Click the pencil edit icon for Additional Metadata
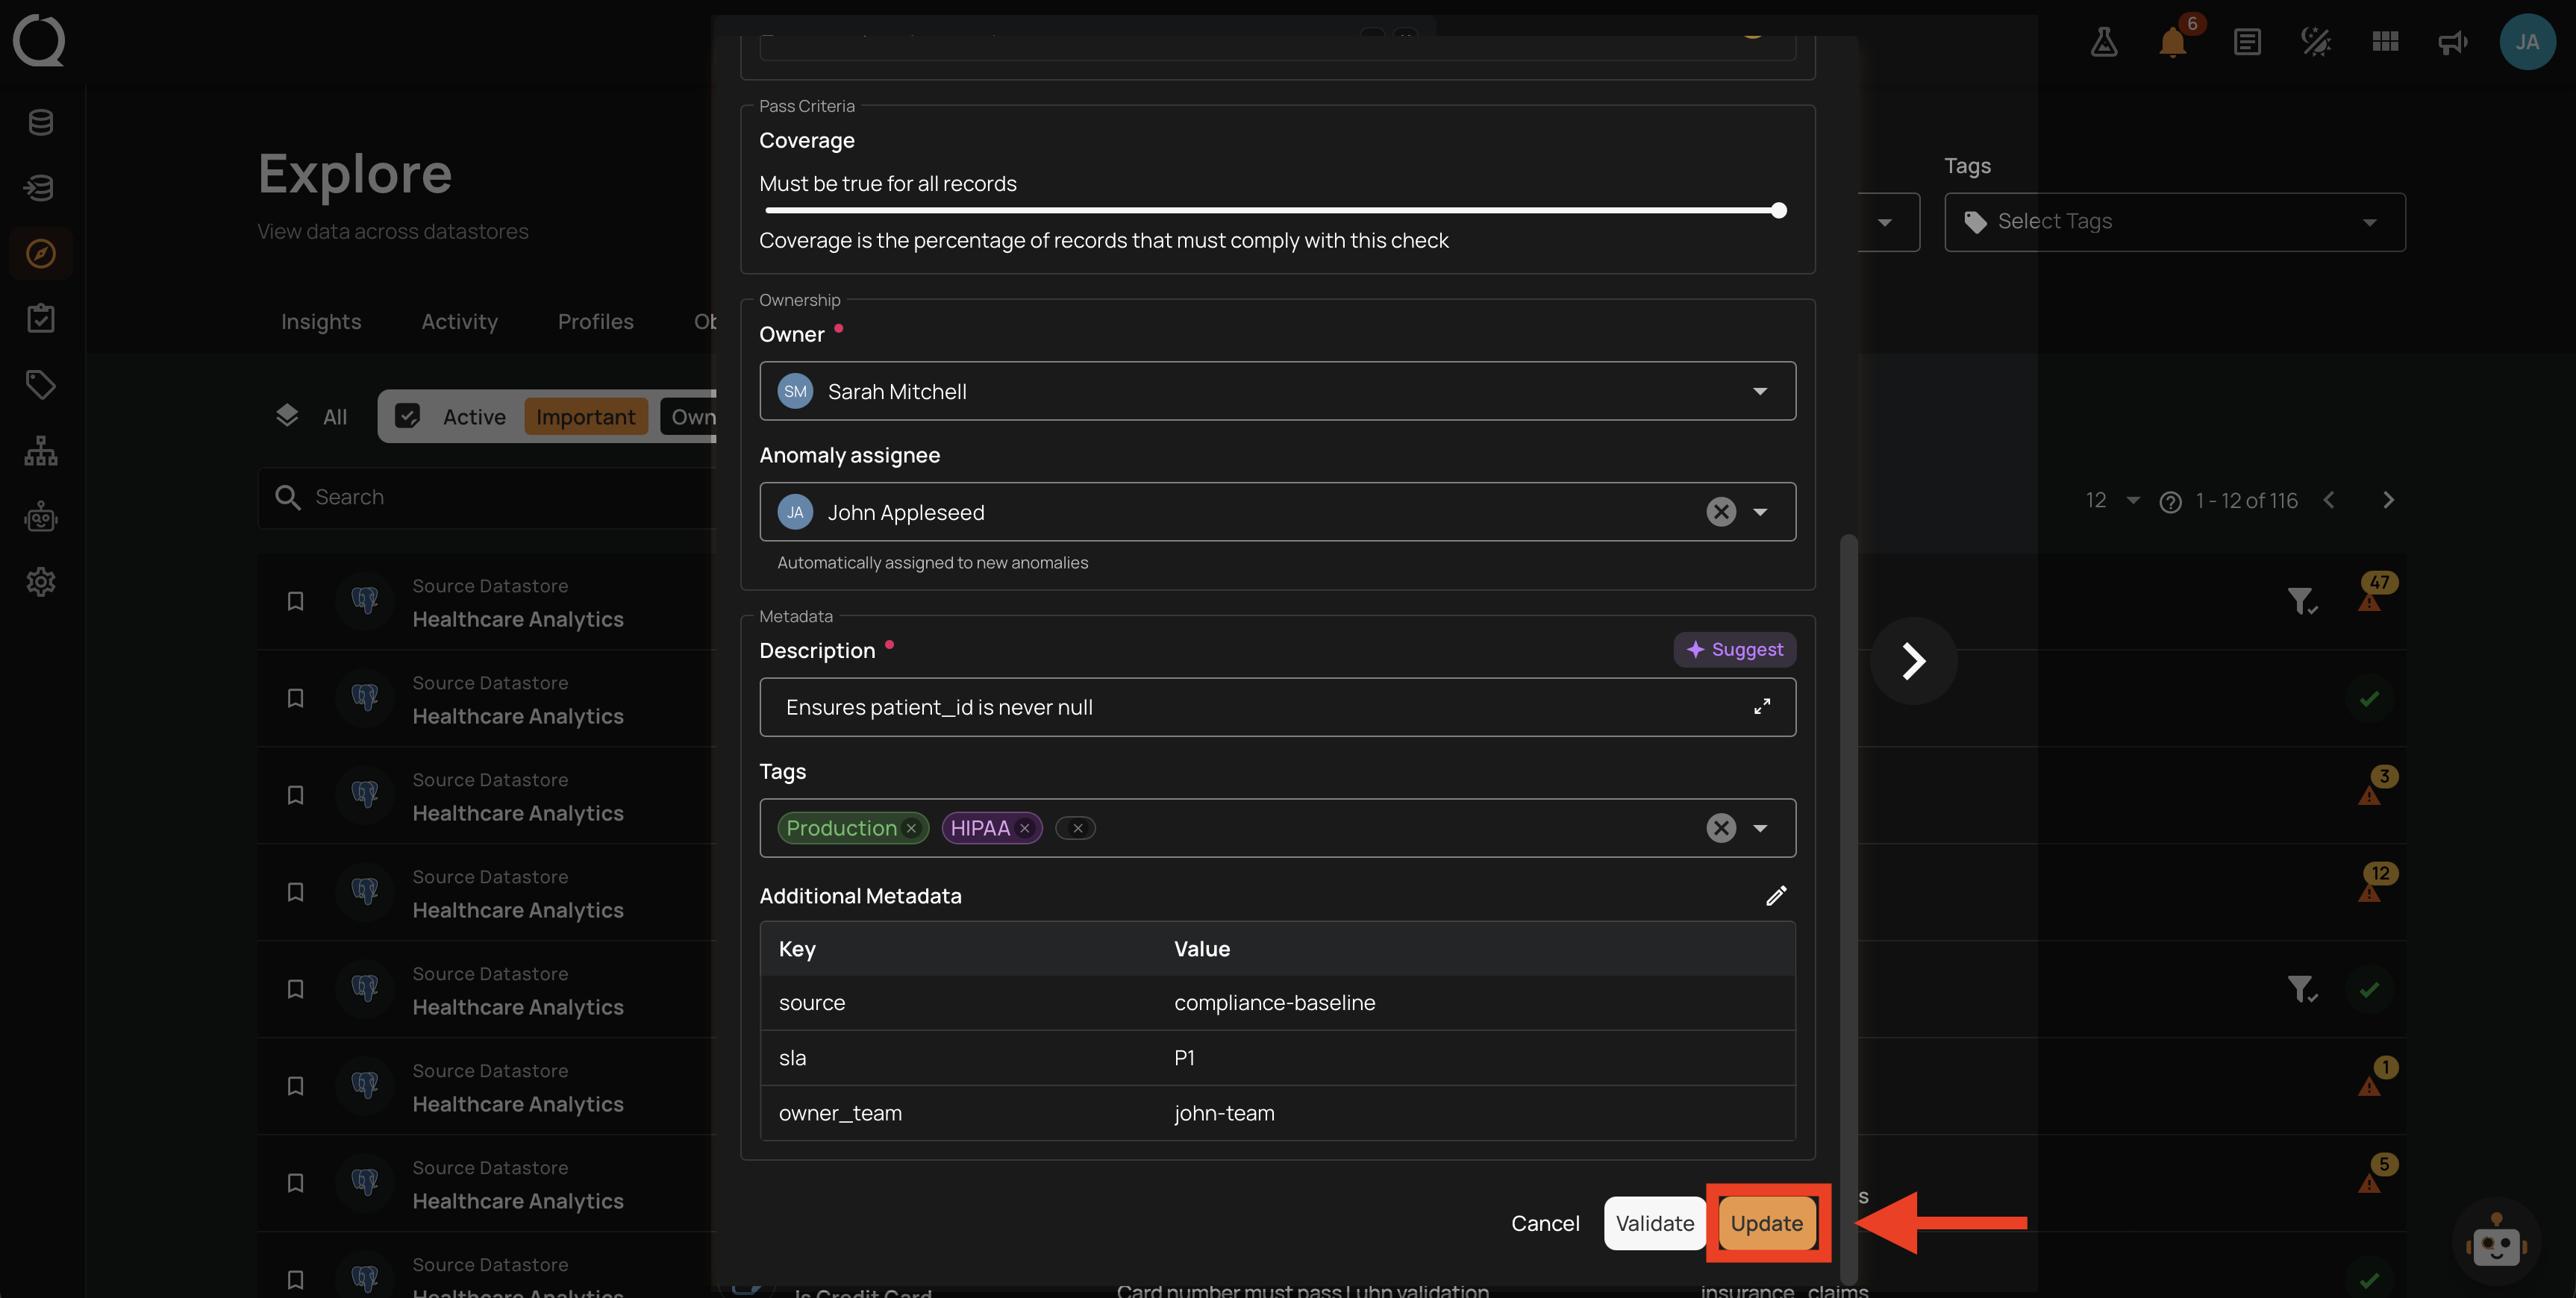Viewport: 2576px width, 1298px height. coord(1776,896)
